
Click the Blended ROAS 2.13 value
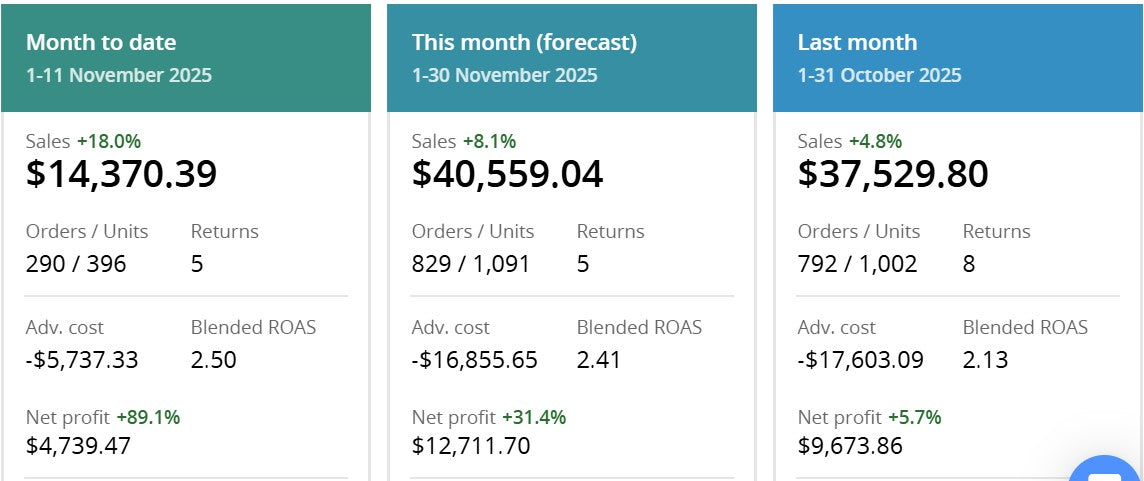pyautogui.click(x=985, y=360)
